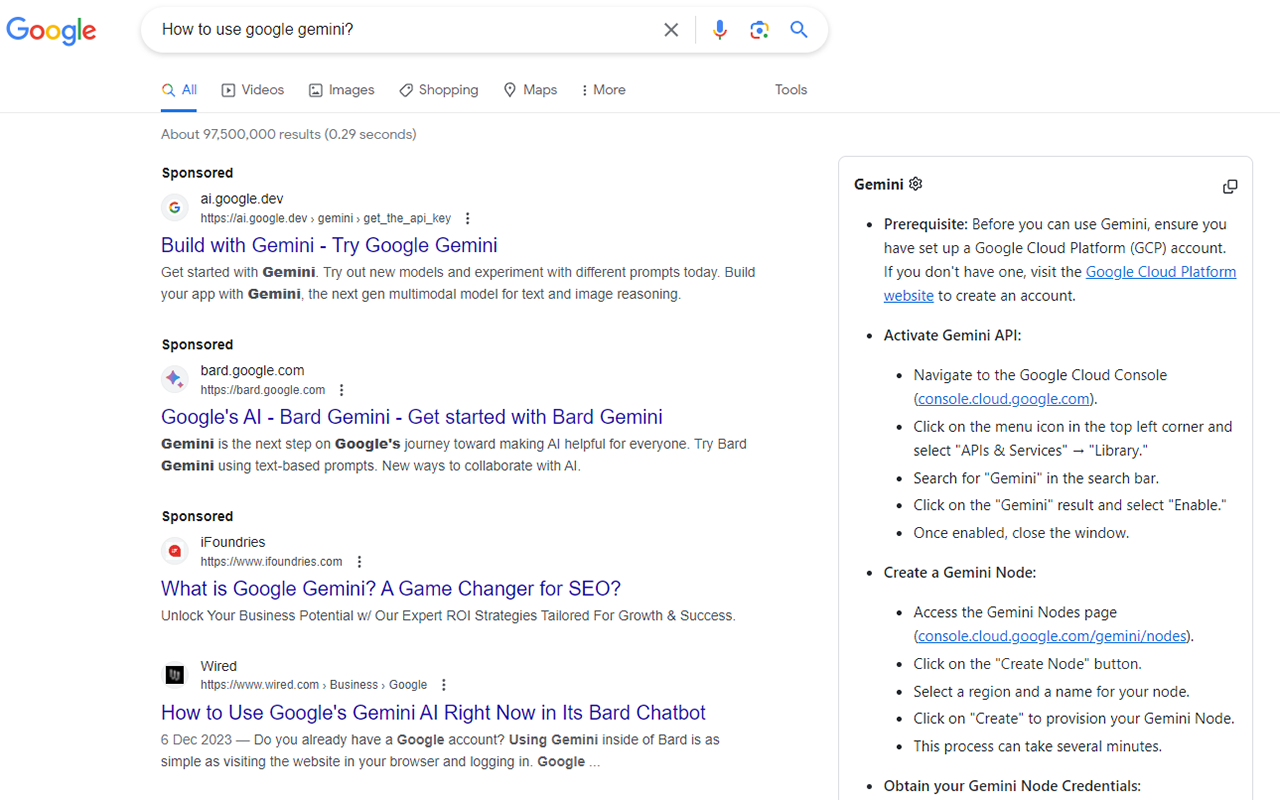Open the Build with Gemini result
The height and width of the screenshot is (800, 1280).
tap(328, 245)
